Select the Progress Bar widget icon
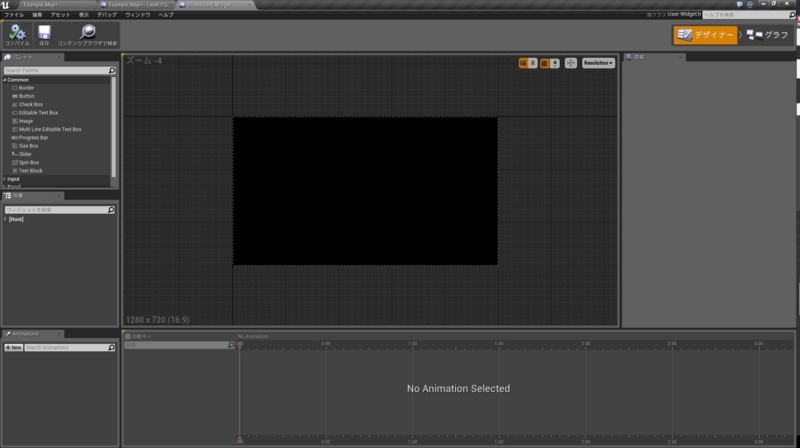The image size is (800, 448). (x=15, y=138)
